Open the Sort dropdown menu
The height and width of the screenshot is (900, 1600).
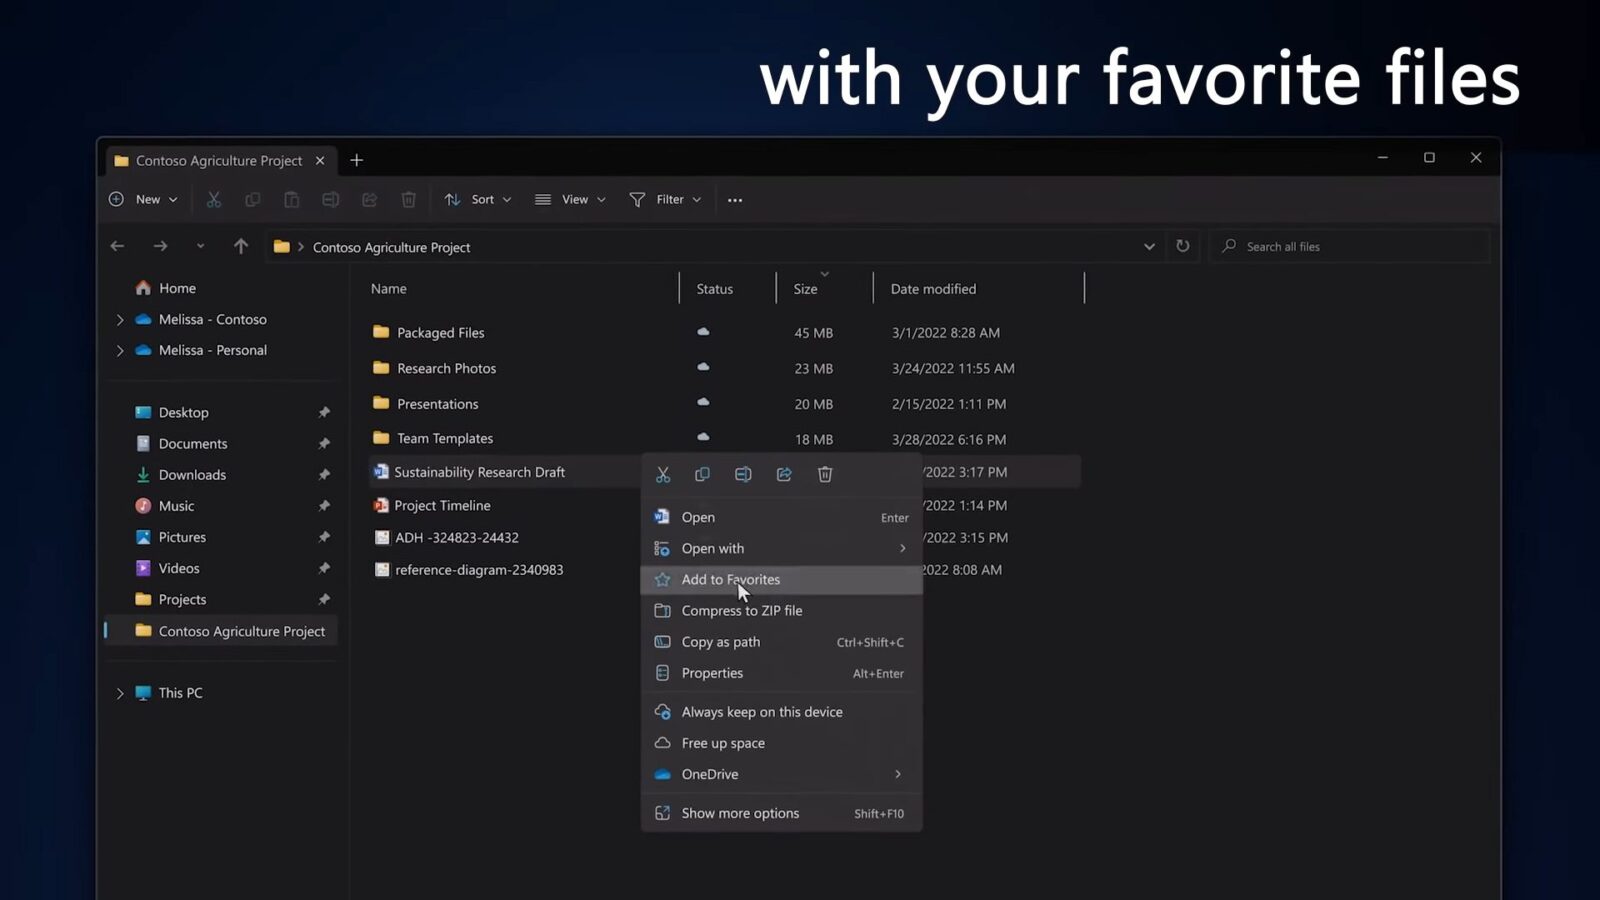(478, 200)
